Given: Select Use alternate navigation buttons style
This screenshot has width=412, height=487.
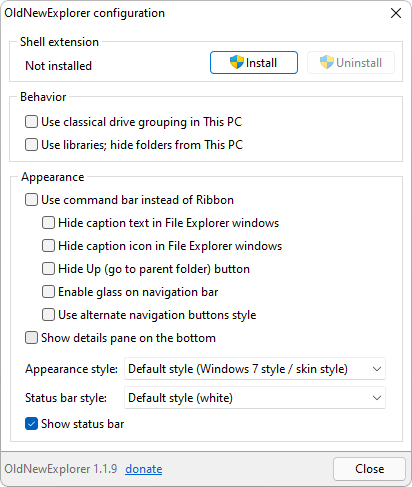Looking at the screenshot, I should pyautogui.click(x=48, y=315).
